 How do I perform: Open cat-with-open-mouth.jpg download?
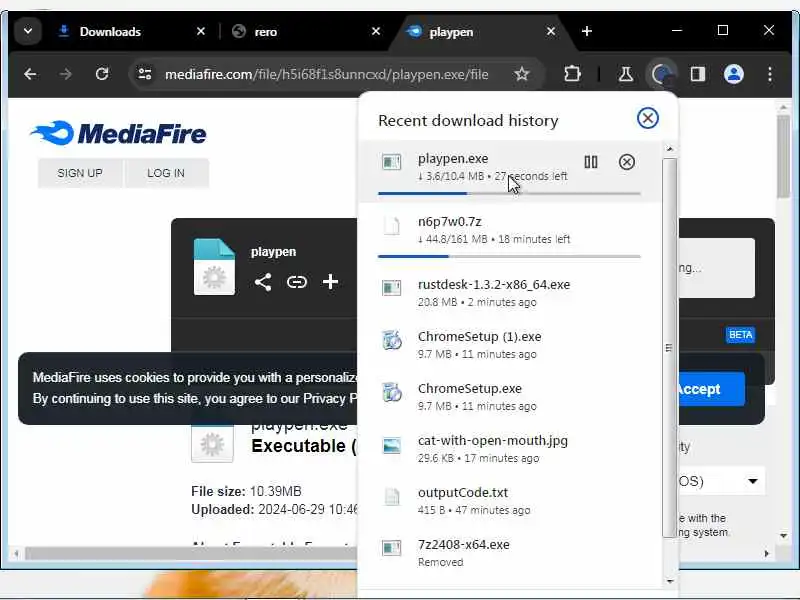(509, 449)
